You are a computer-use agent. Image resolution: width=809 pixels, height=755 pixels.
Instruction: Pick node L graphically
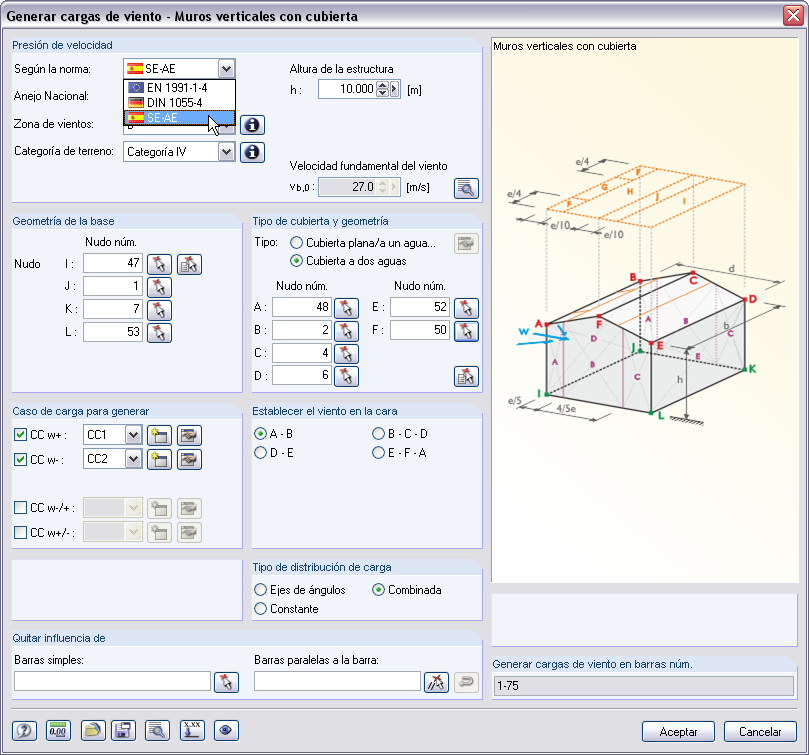[159, 332]
